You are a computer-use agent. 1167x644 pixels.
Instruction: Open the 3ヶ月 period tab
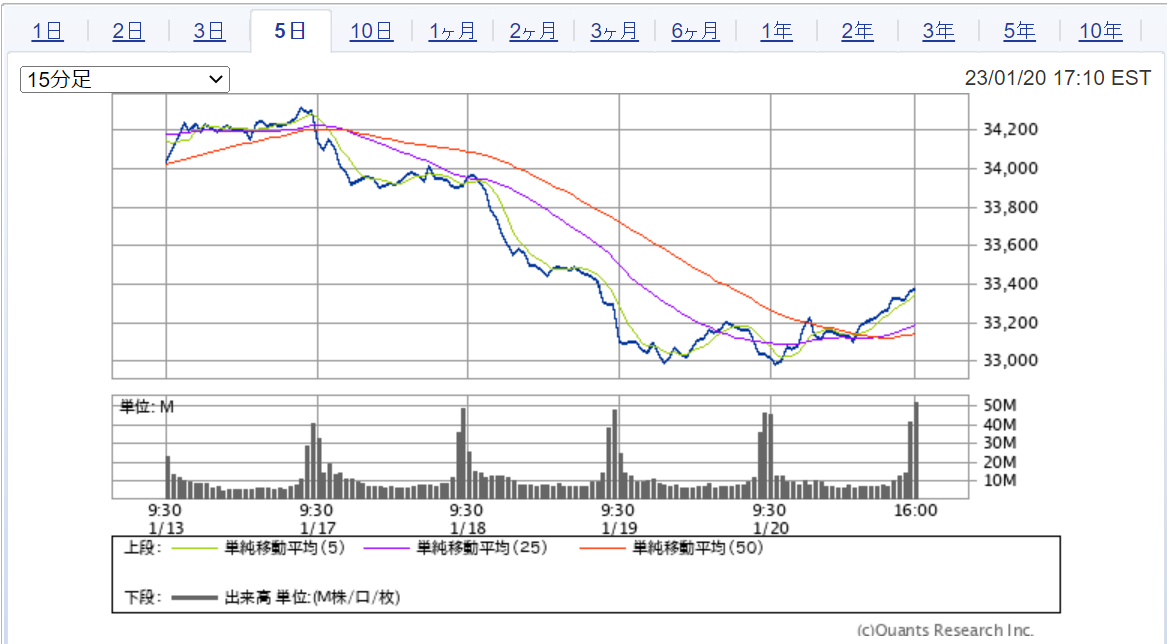point(615,31)
